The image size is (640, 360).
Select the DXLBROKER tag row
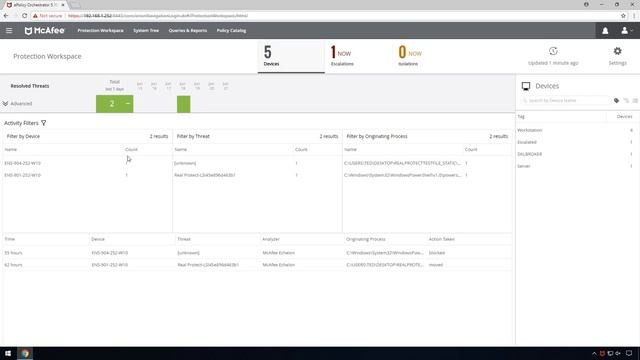(x=577, y=154)
